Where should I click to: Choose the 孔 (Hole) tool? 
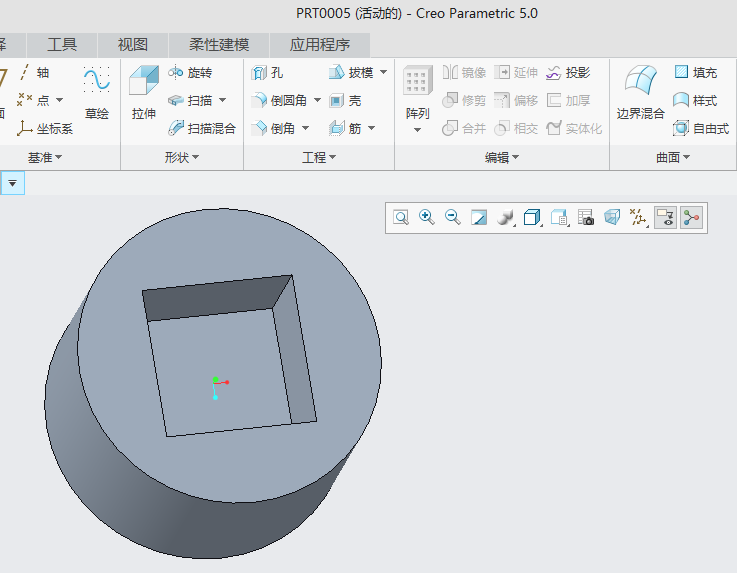click(x=267, y=73)
